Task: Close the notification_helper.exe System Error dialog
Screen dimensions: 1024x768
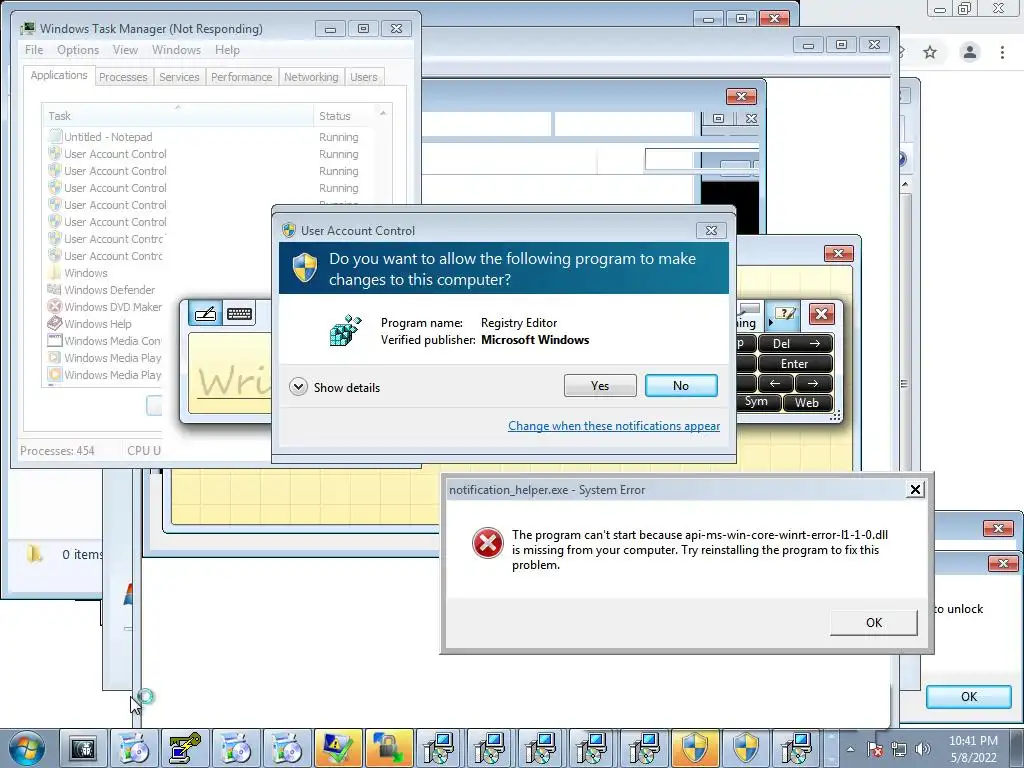Action: click(916, 490)
